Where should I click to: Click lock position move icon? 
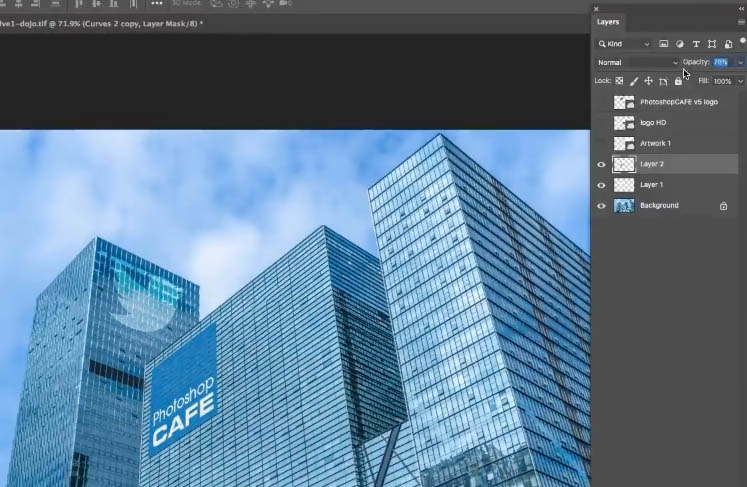point(648,81)
